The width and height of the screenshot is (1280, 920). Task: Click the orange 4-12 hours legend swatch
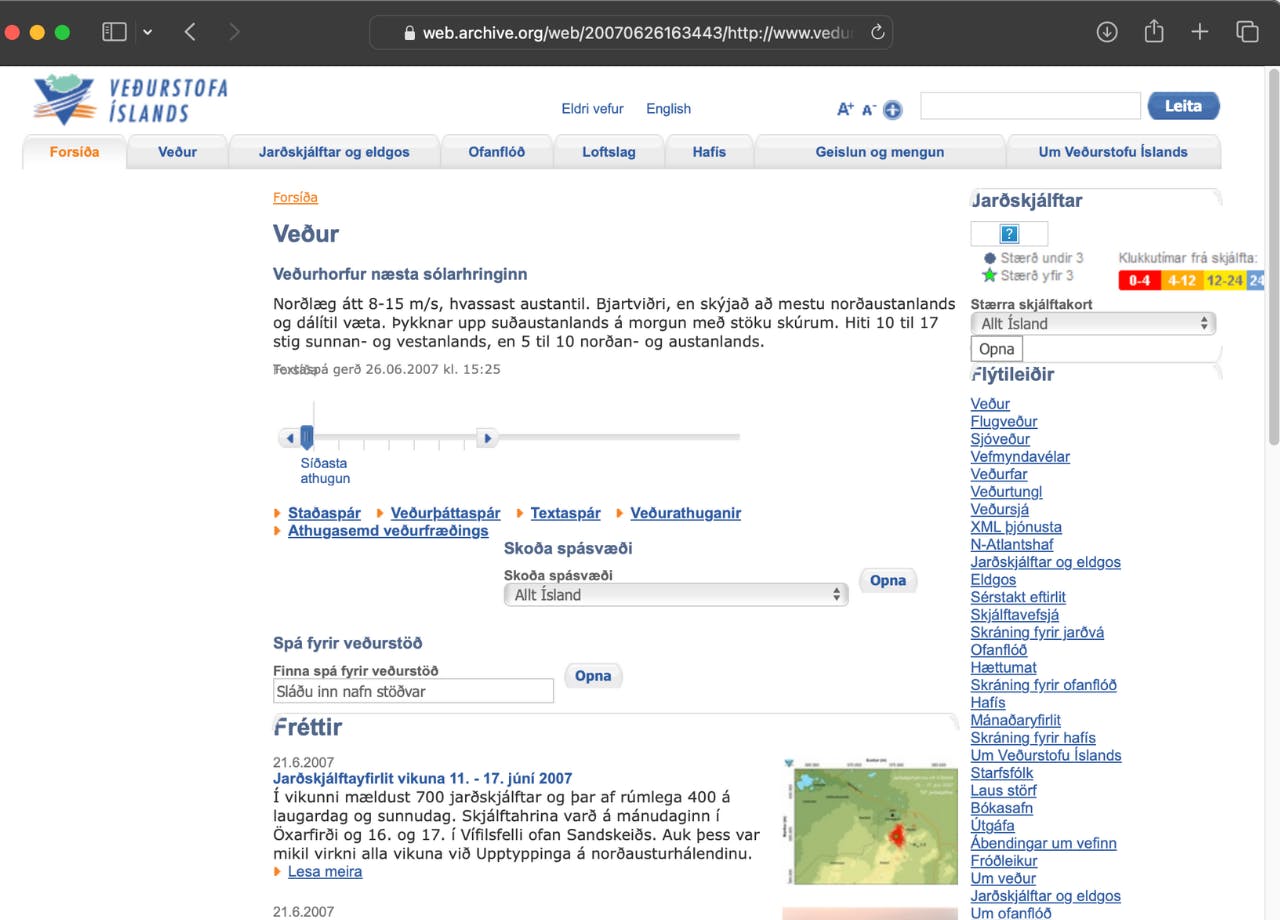click(1182, 281)
